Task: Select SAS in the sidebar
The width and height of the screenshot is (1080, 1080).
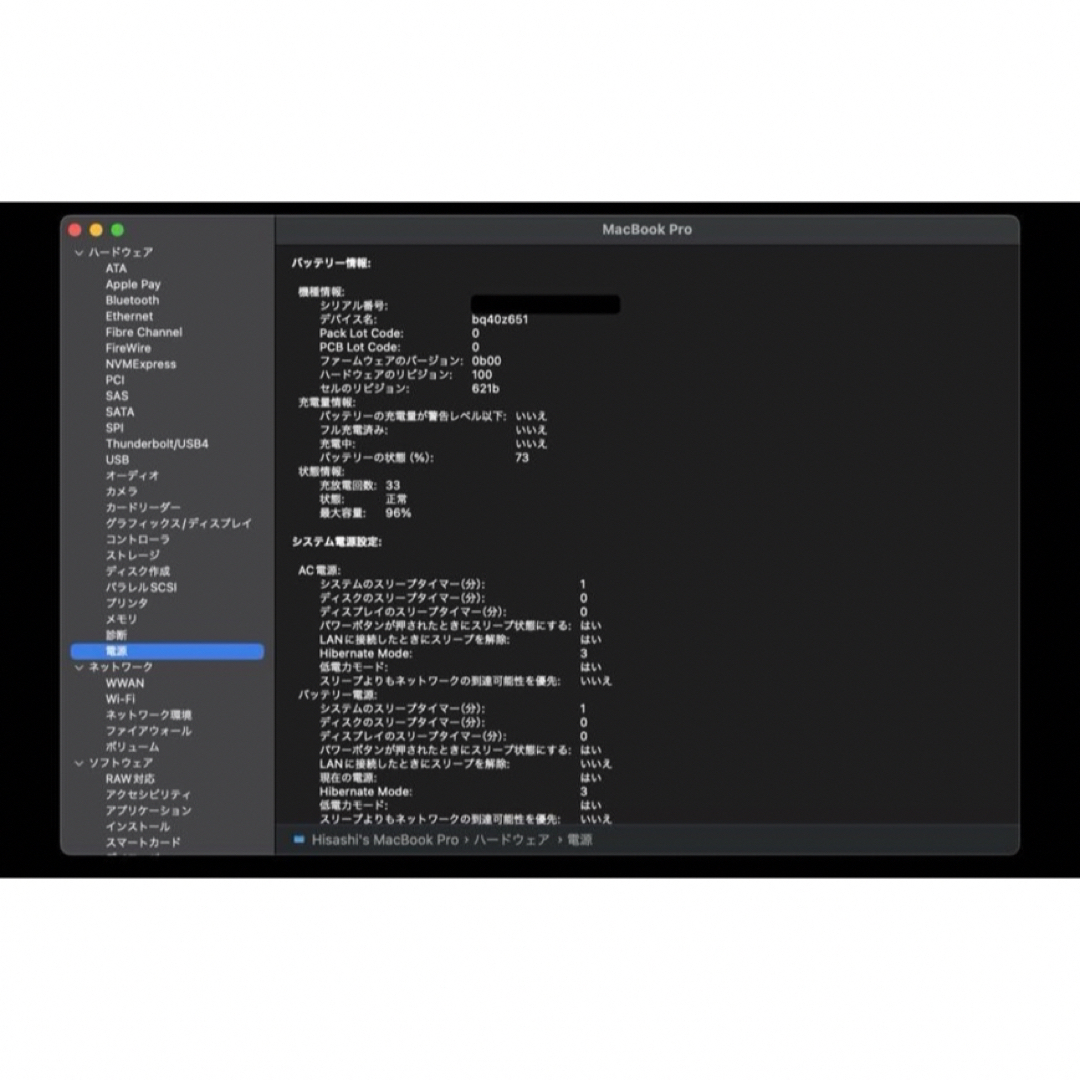Action: pyautogui.click(x=117, y=396)
